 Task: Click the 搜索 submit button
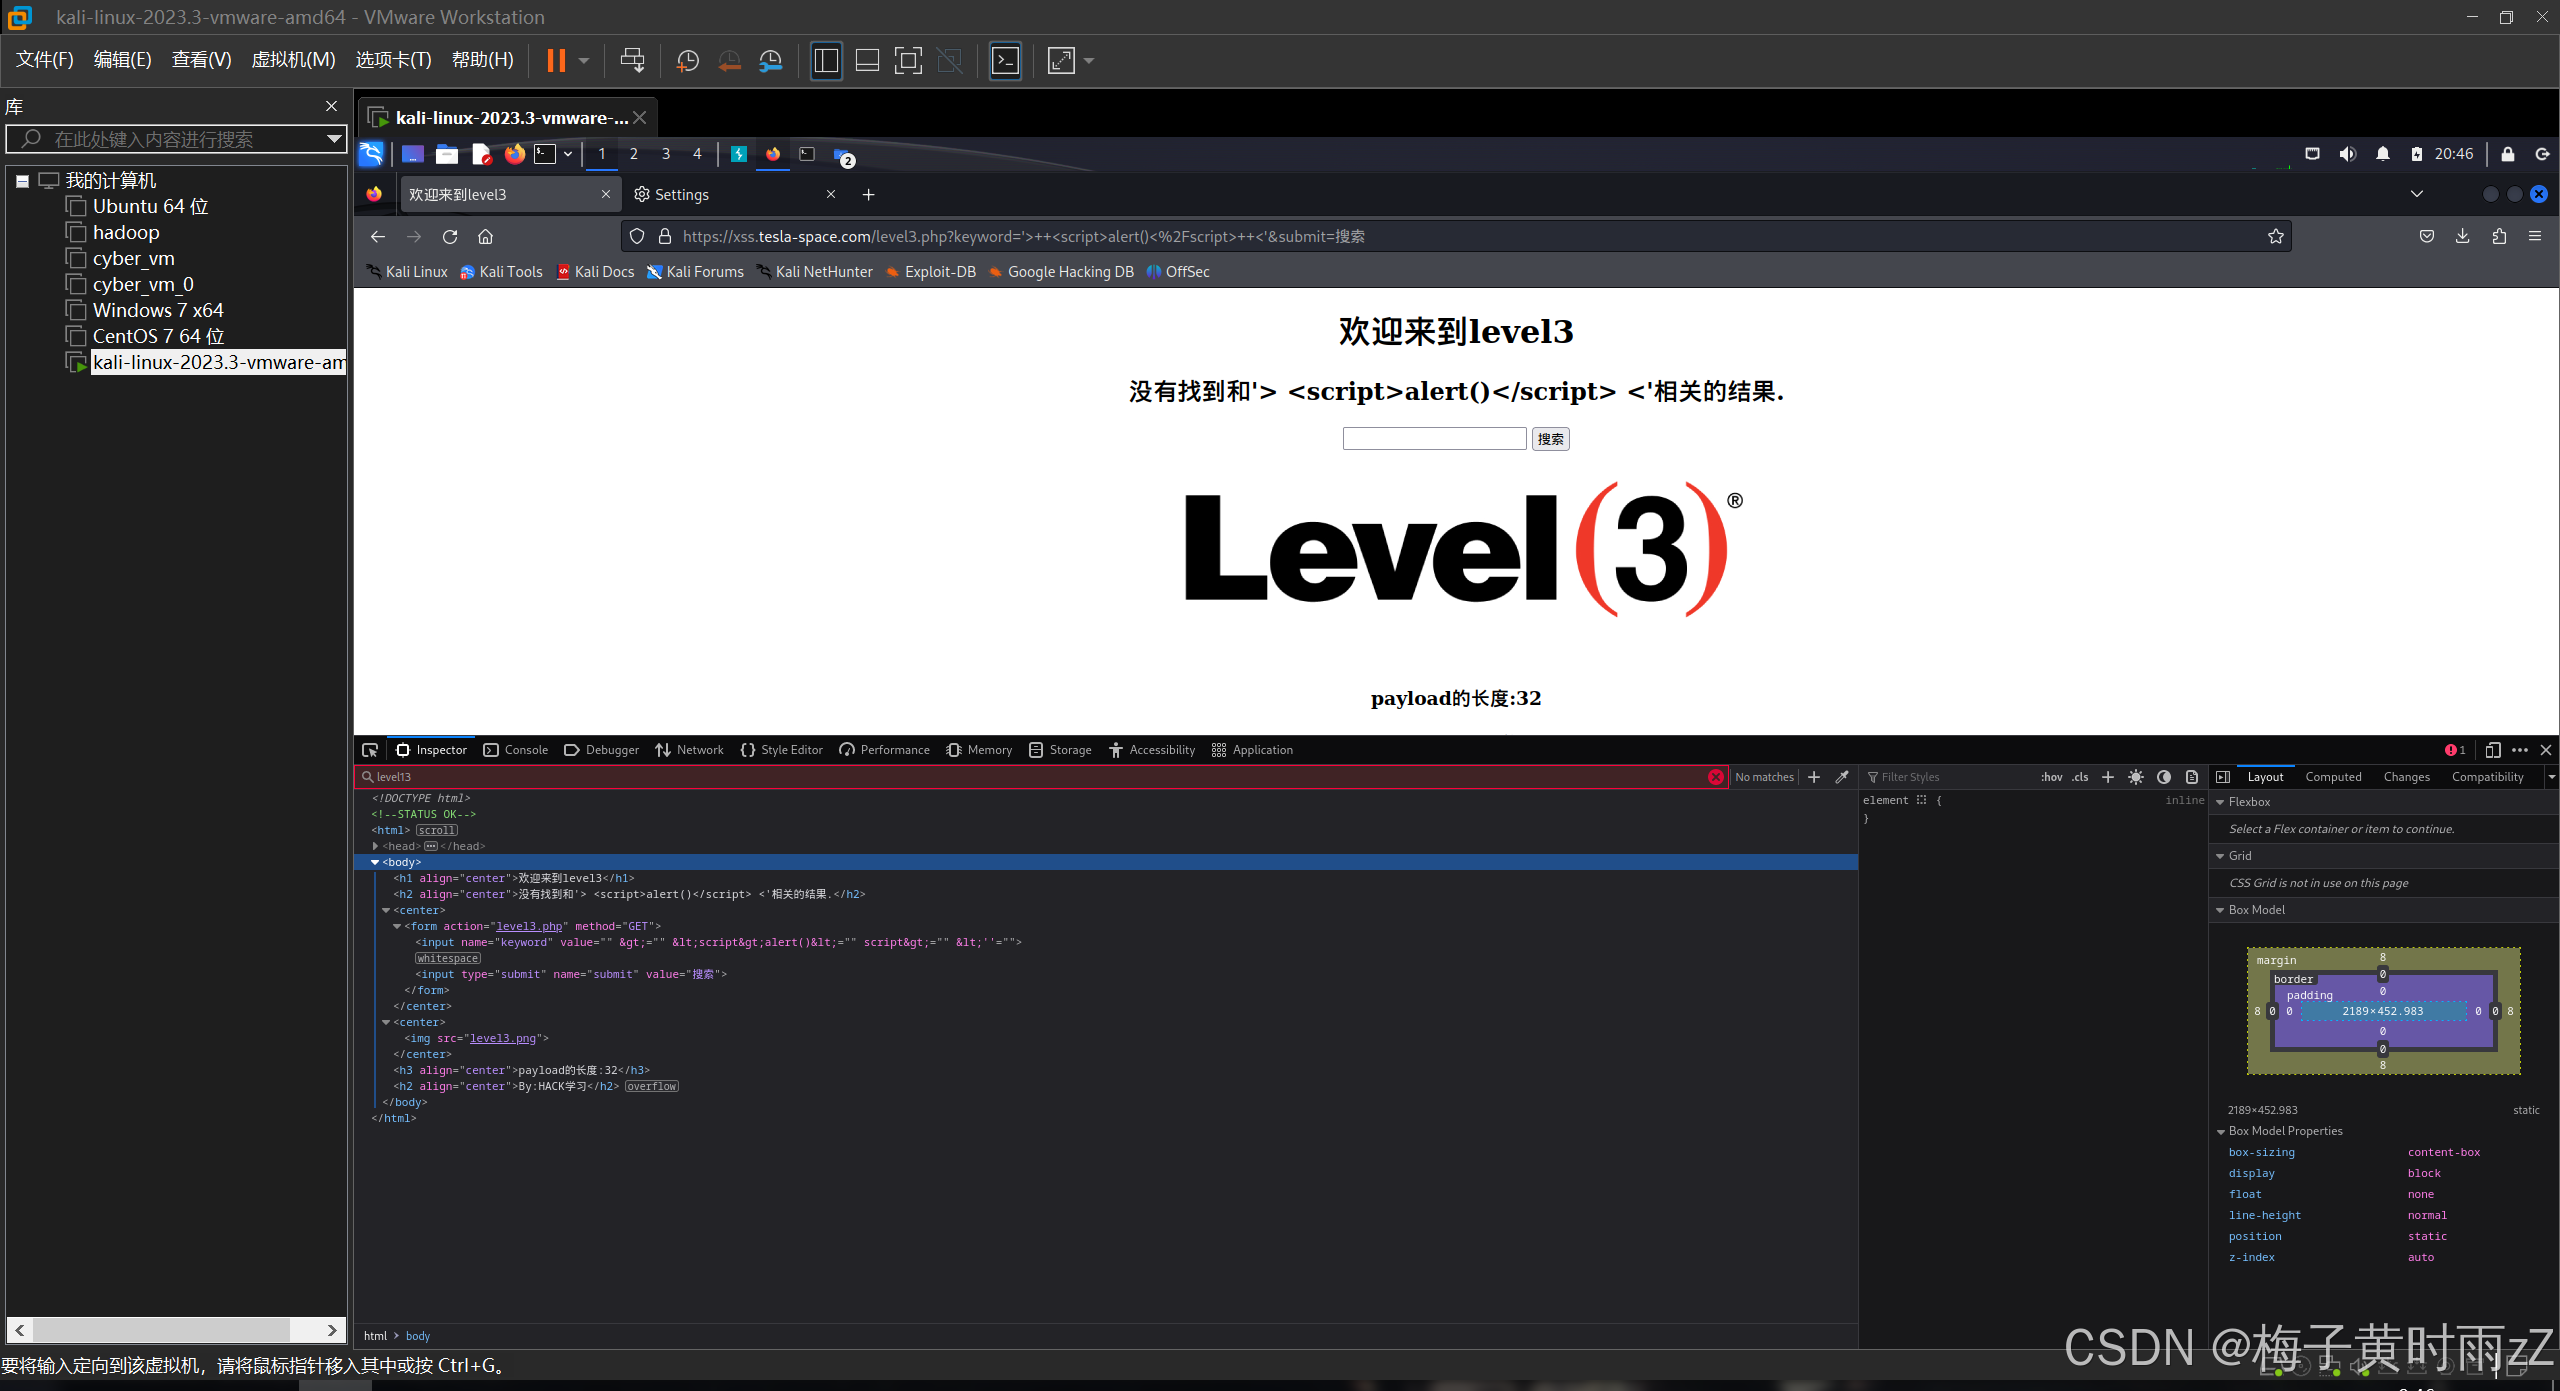click(x=1551, y=439)
